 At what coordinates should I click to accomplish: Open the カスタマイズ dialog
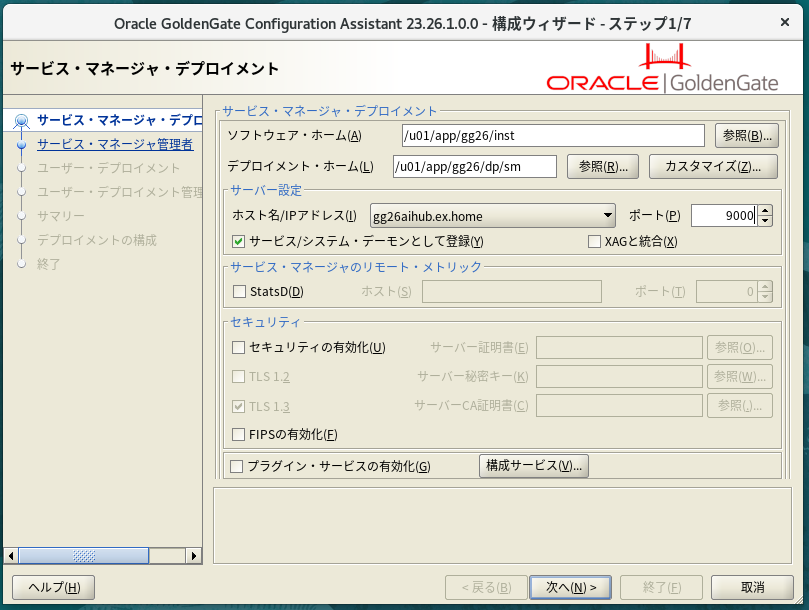pyautogui.click(x=713, y=166)
